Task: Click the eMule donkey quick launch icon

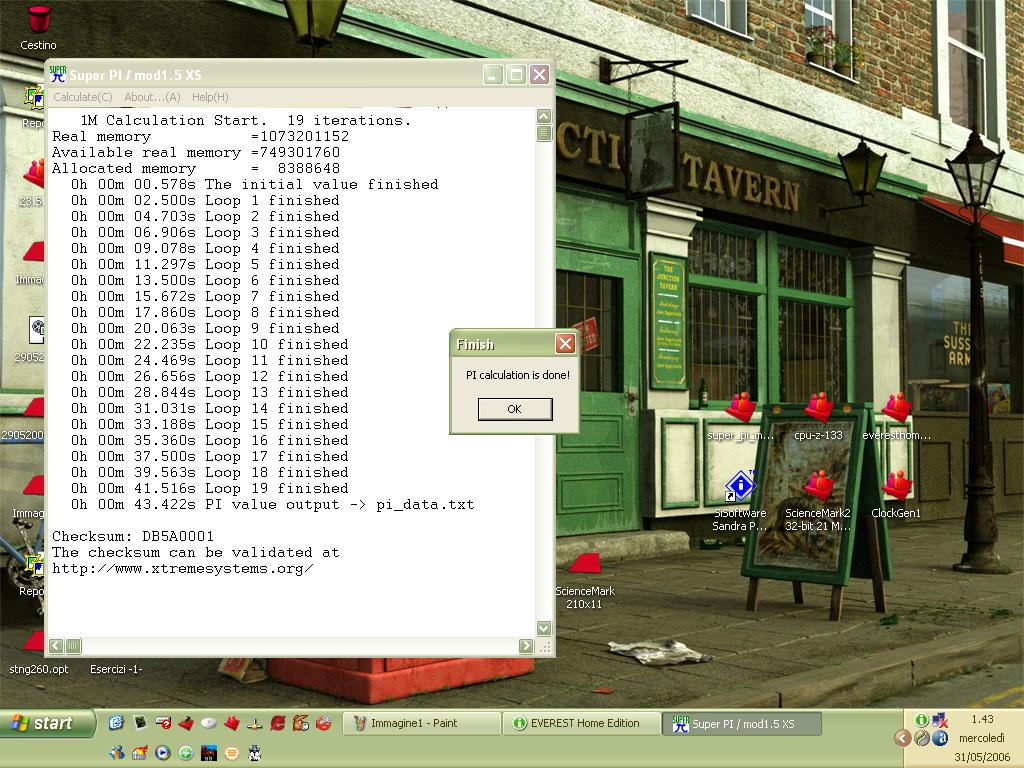Action: point(300,722)
